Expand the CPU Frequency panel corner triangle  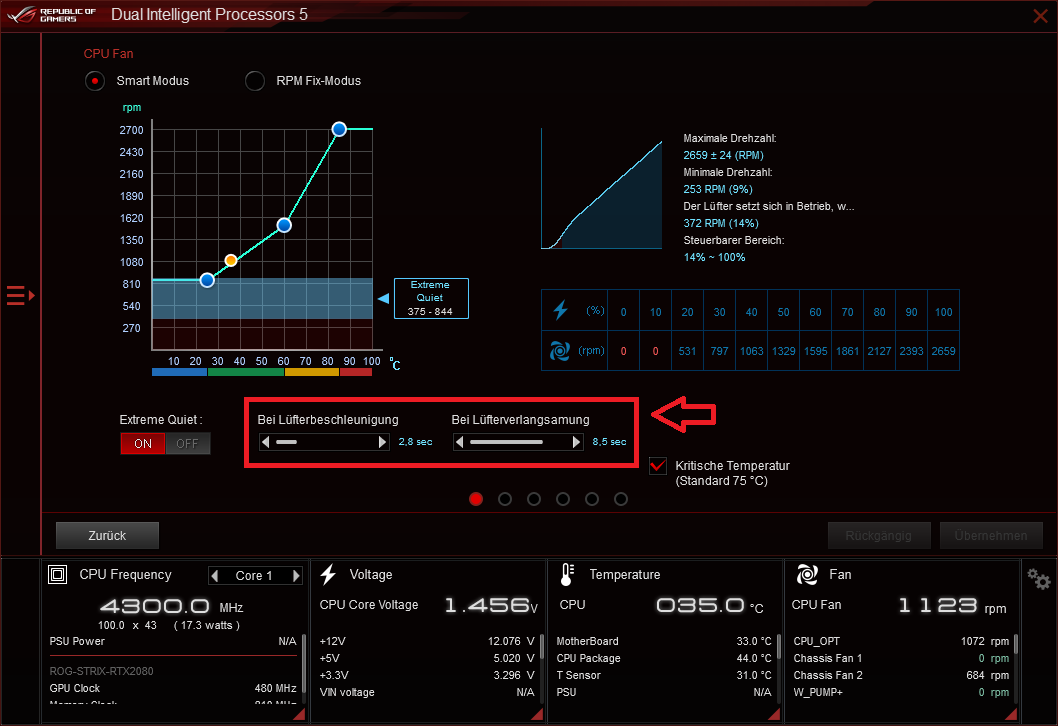[299, 714]
